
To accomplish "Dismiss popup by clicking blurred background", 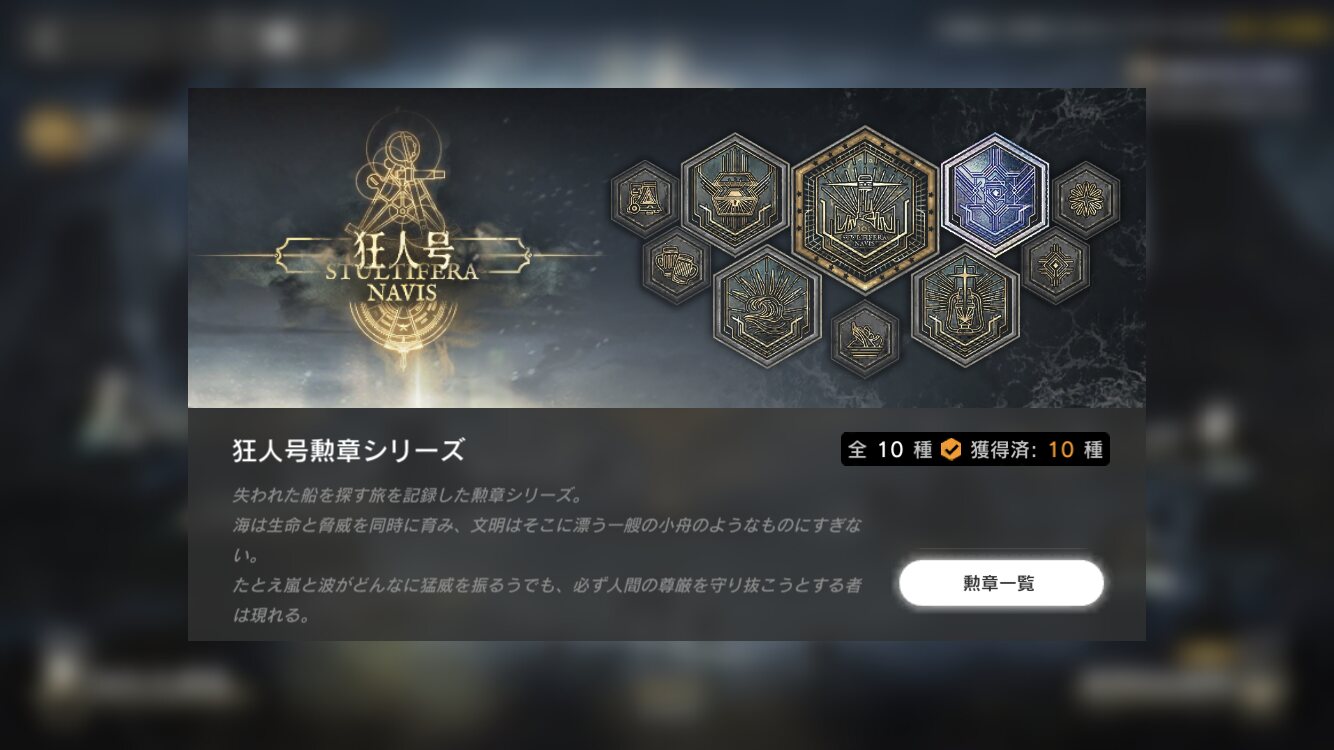I will [x=90, y=400].
